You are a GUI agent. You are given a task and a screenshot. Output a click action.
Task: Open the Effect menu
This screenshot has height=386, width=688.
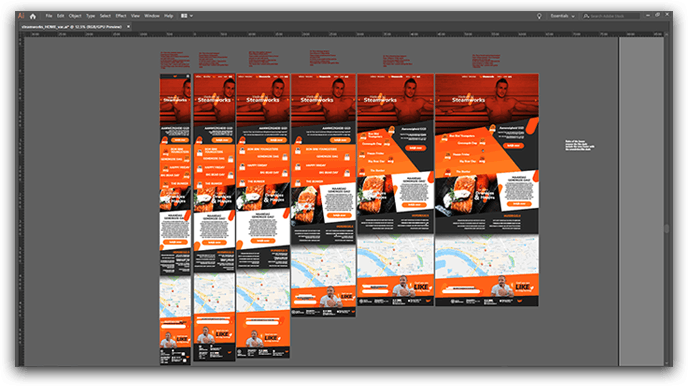(121, 16)
